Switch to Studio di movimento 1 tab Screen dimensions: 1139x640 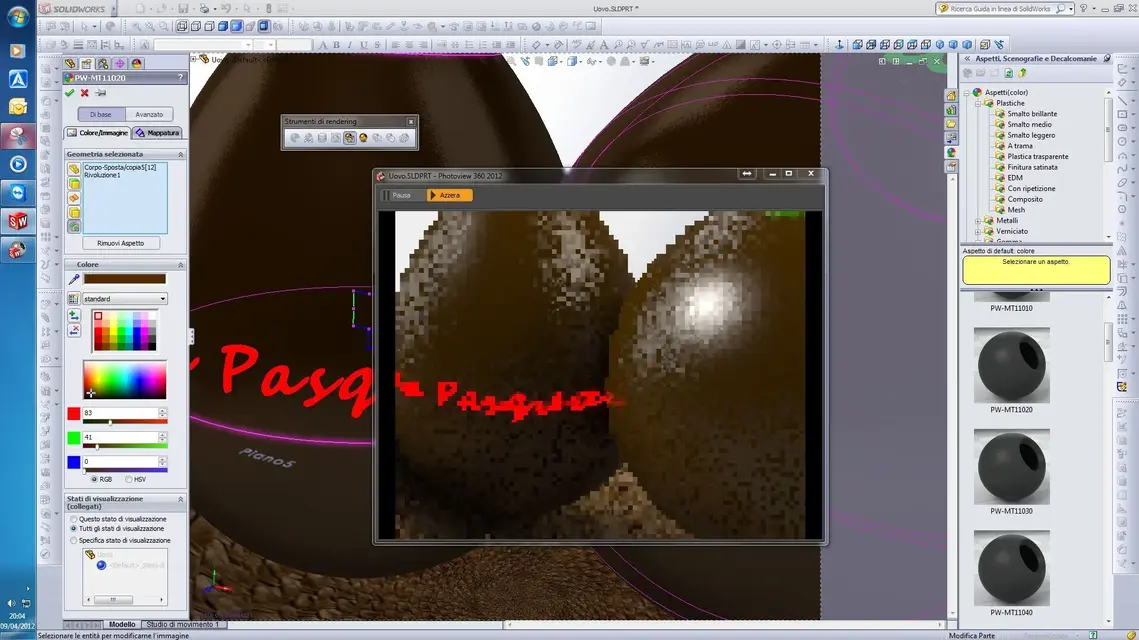pyautogui.click(x=182, y=625)
